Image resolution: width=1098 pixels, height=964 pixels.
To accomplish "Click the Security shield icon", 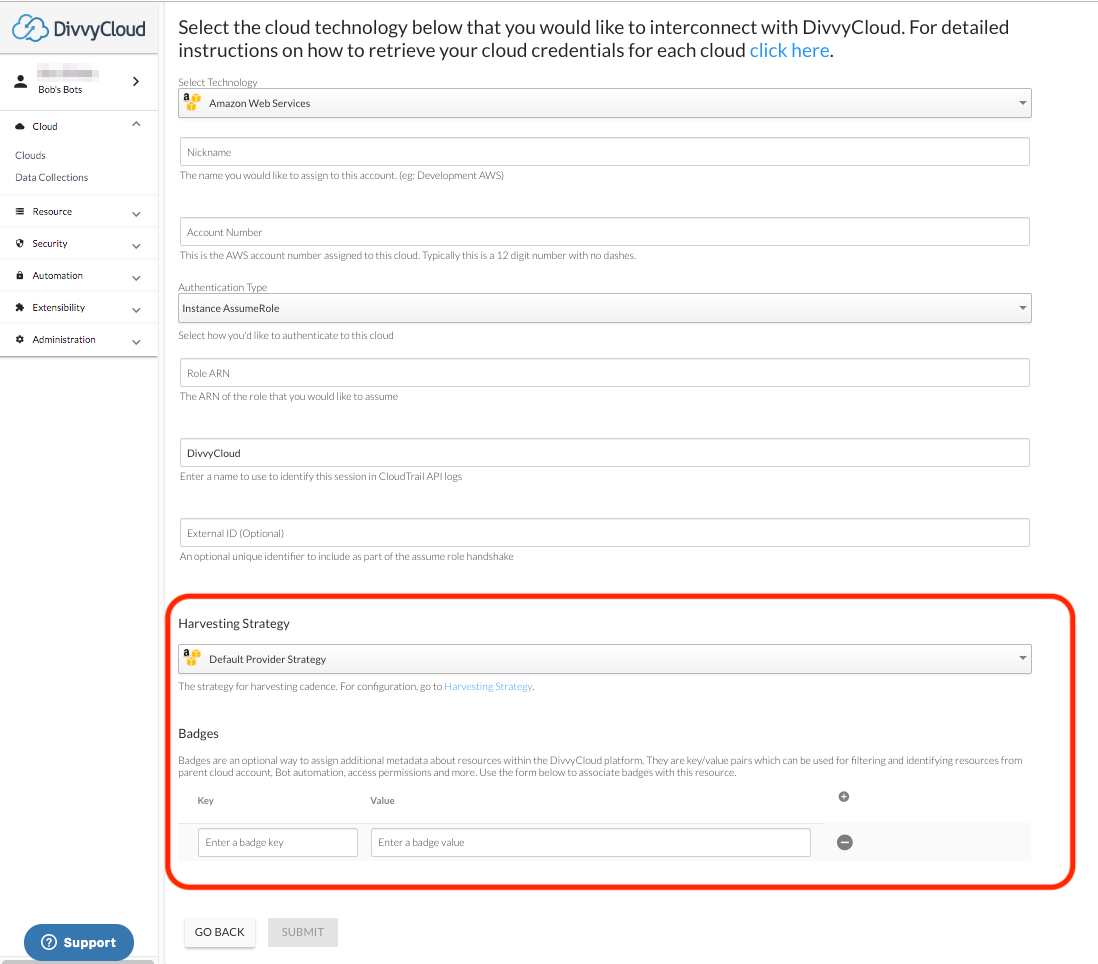I will click(x=20, y=244).
